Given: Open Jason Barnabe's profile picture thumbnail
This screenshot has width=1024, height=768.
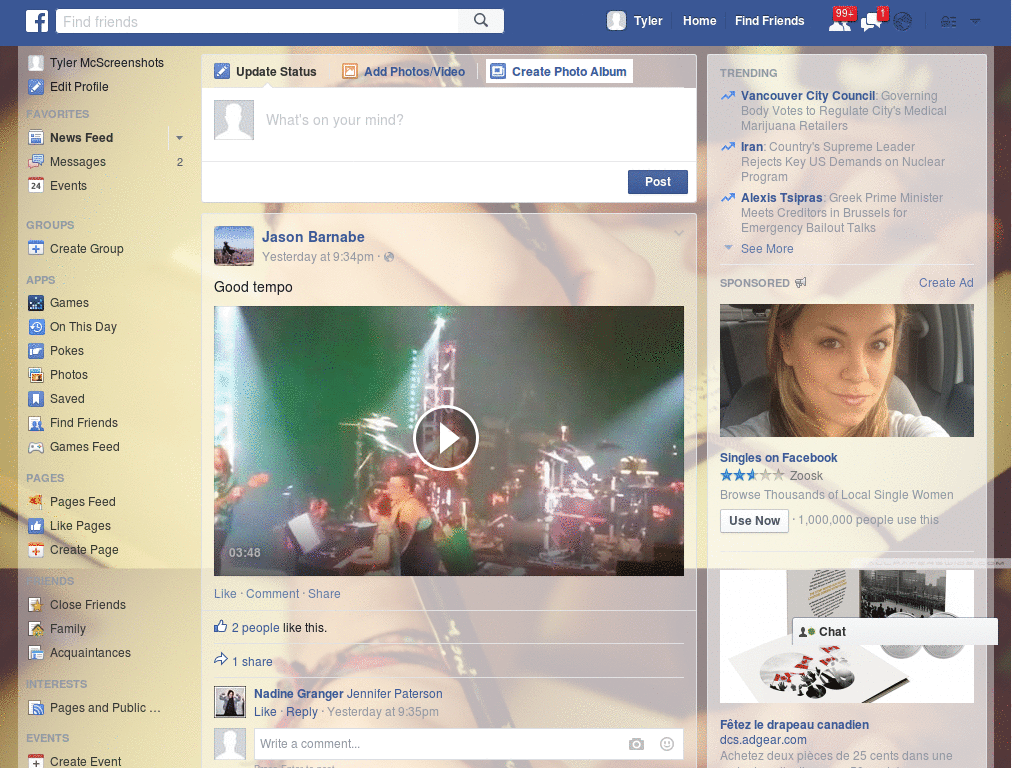Looking at the screenshot, I should click(234, 246).
